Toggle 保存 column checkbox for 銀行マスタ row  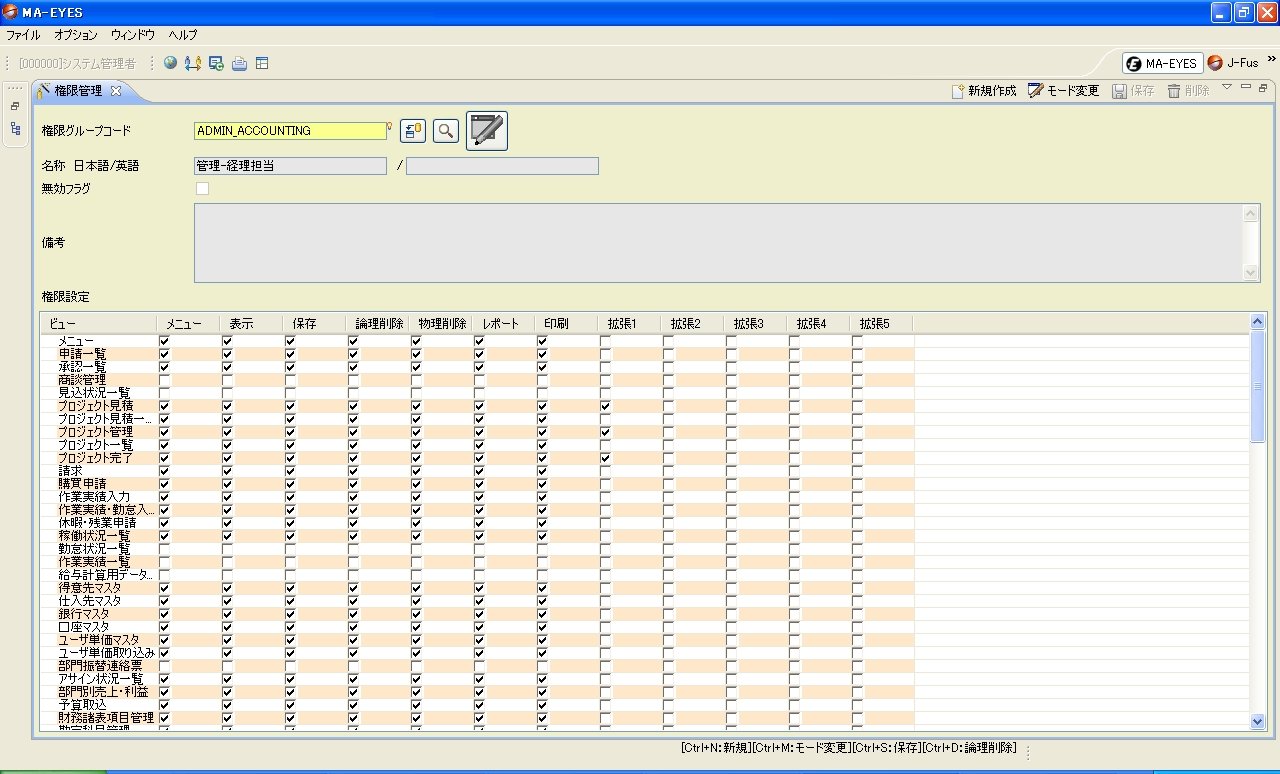coord(290,614)
